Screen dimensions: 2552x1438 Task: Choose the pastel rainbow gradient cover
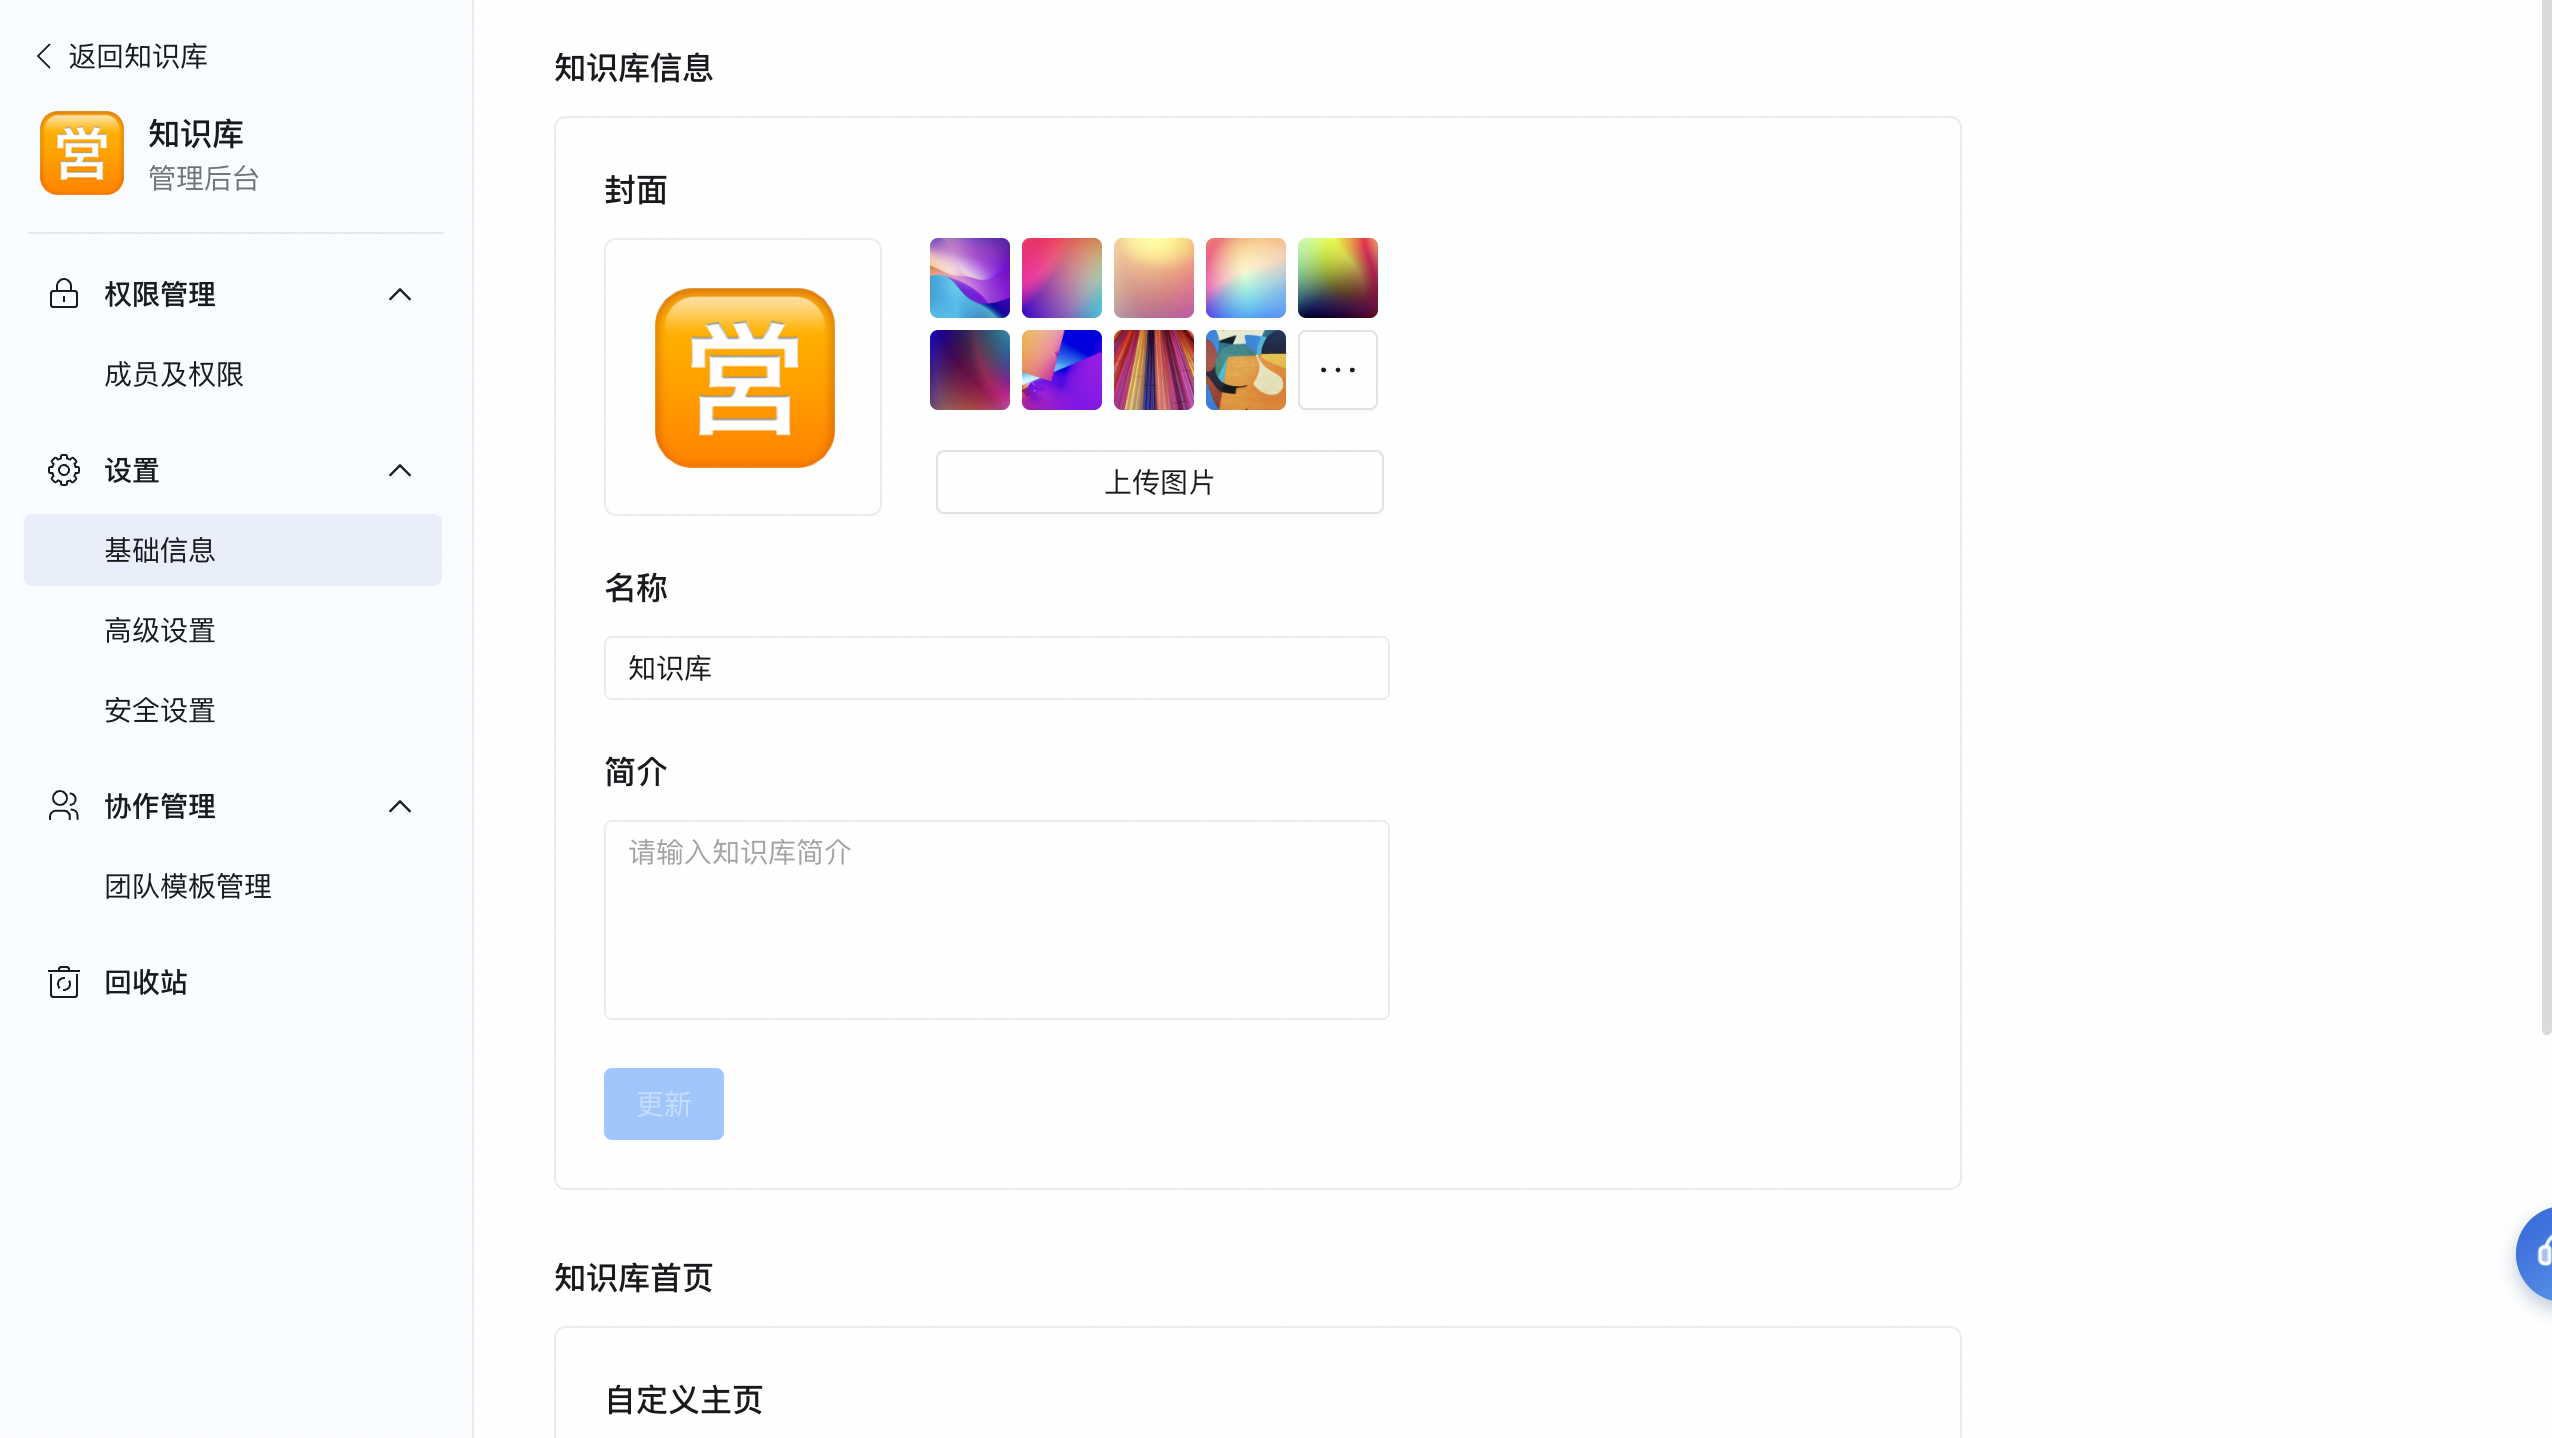pos(1246,278)
